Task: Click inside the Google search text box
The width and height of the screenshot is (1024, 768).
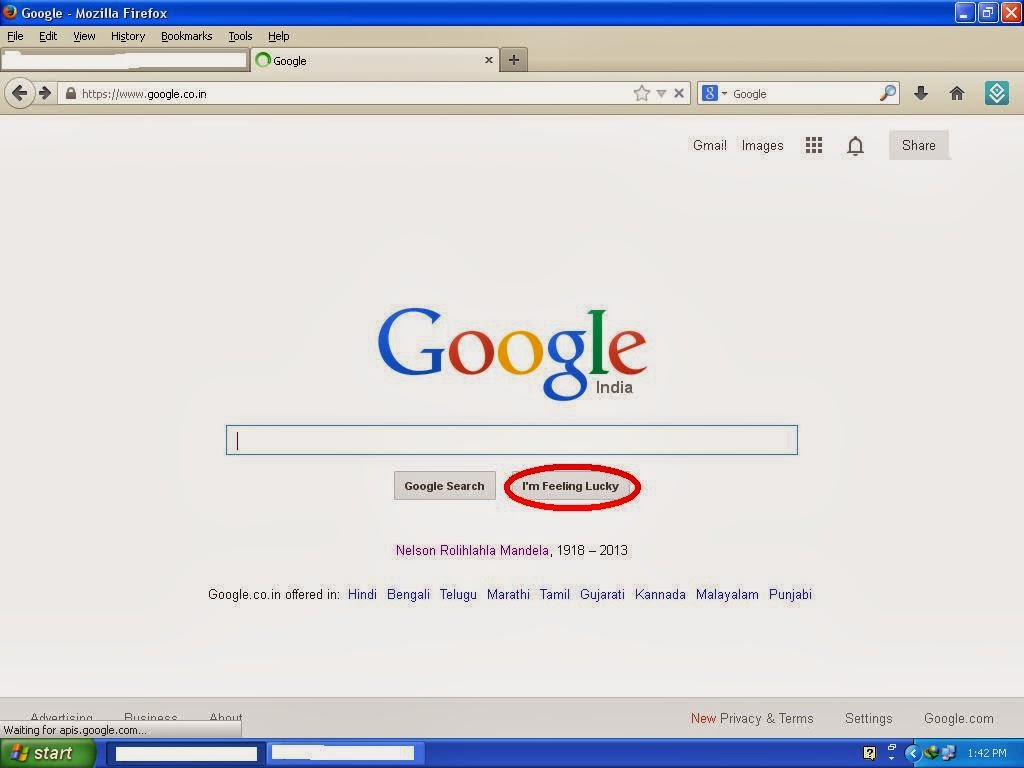Action: (511, 440)
